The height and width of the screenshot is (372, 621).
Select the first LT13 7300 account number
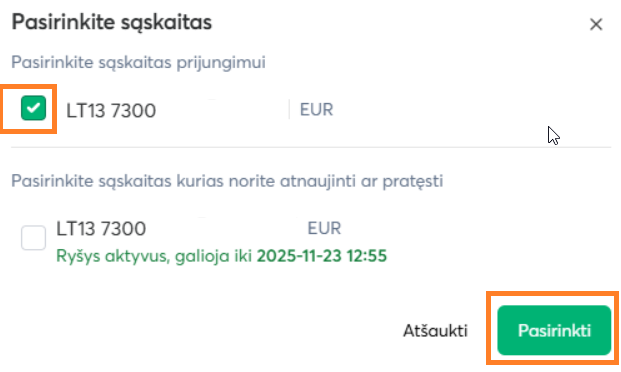click(111, 111)
